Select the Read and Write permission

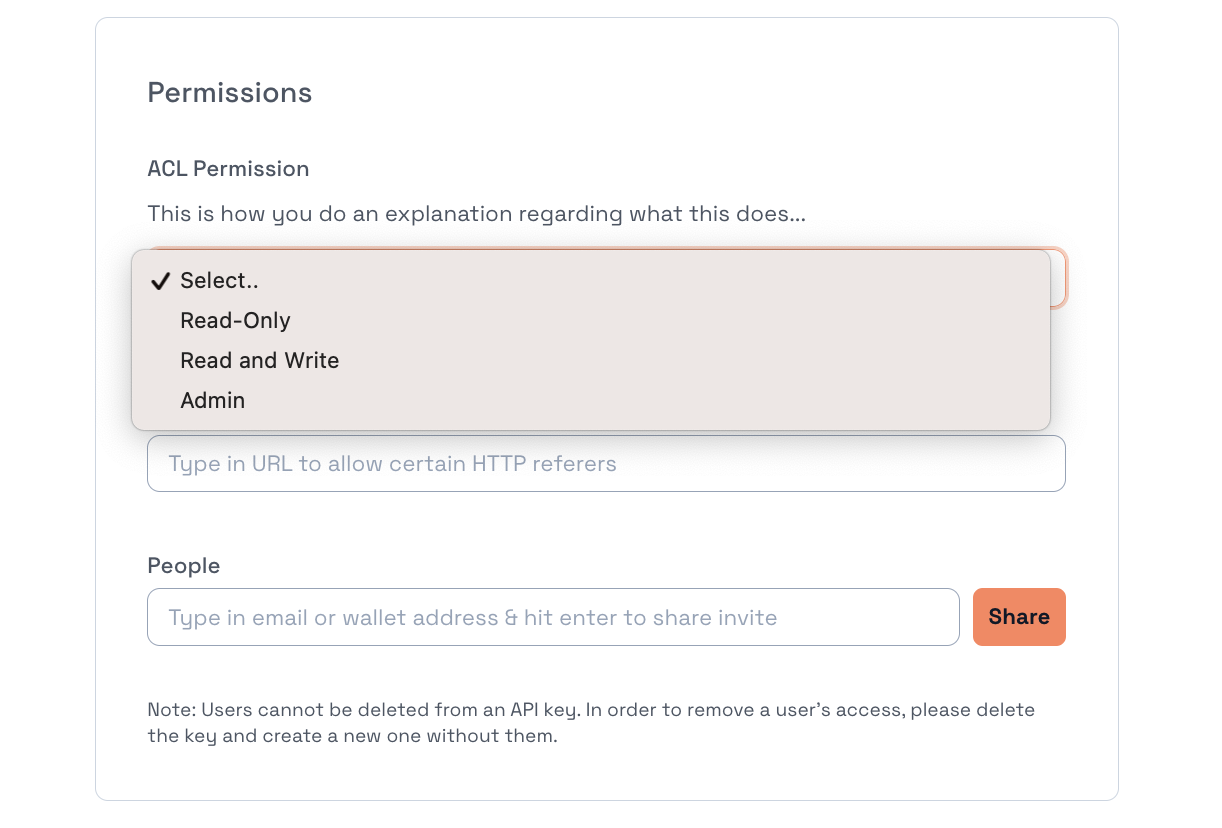pyautogui.click(x=259, y=361)
